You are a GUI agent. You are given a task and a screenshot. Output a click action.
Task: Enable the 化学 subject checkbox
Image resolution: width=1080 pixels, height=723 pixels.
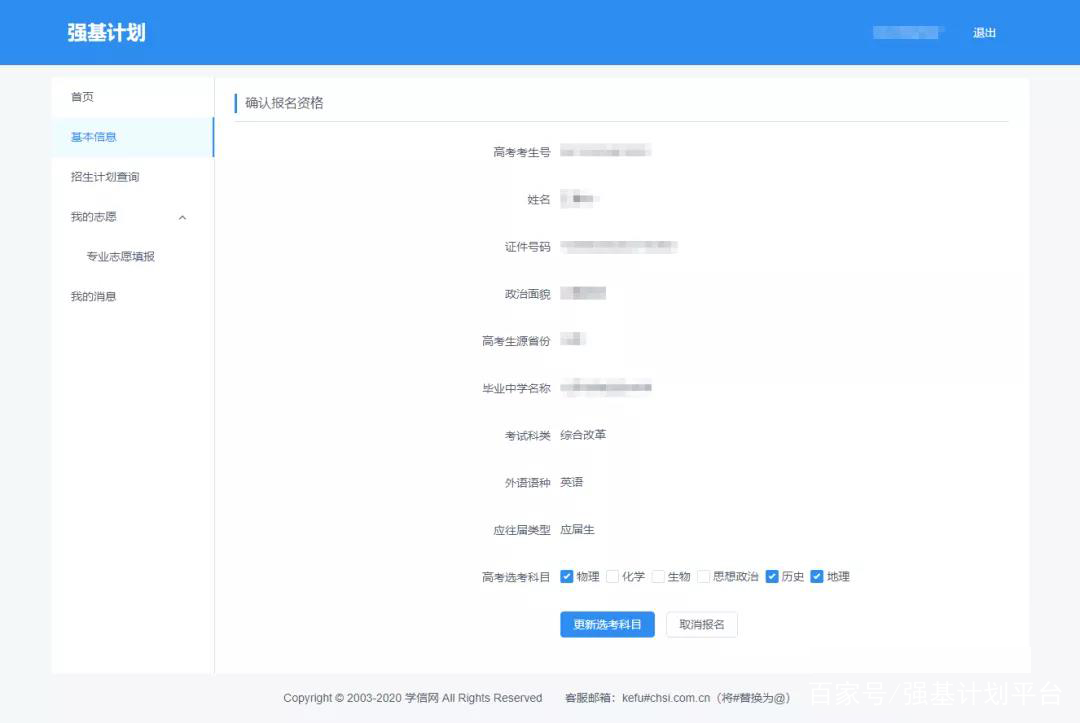pos(613,576)
